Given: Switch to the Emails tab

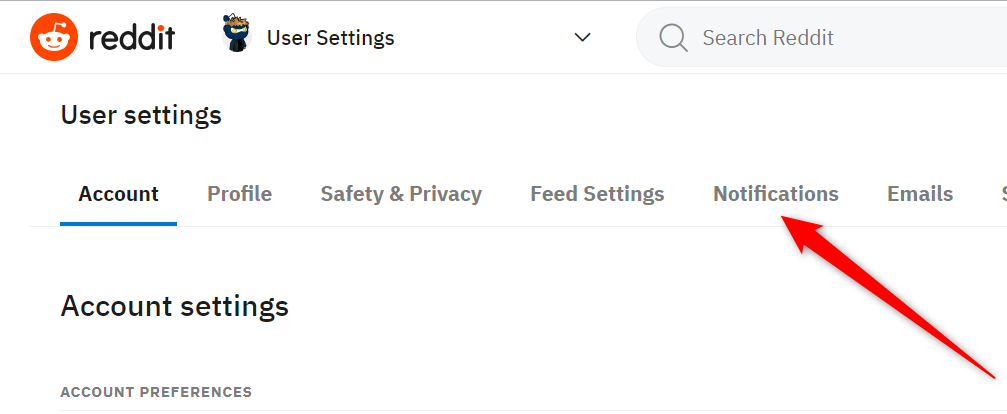Looking at the screenshot, I should pos(920,194).
